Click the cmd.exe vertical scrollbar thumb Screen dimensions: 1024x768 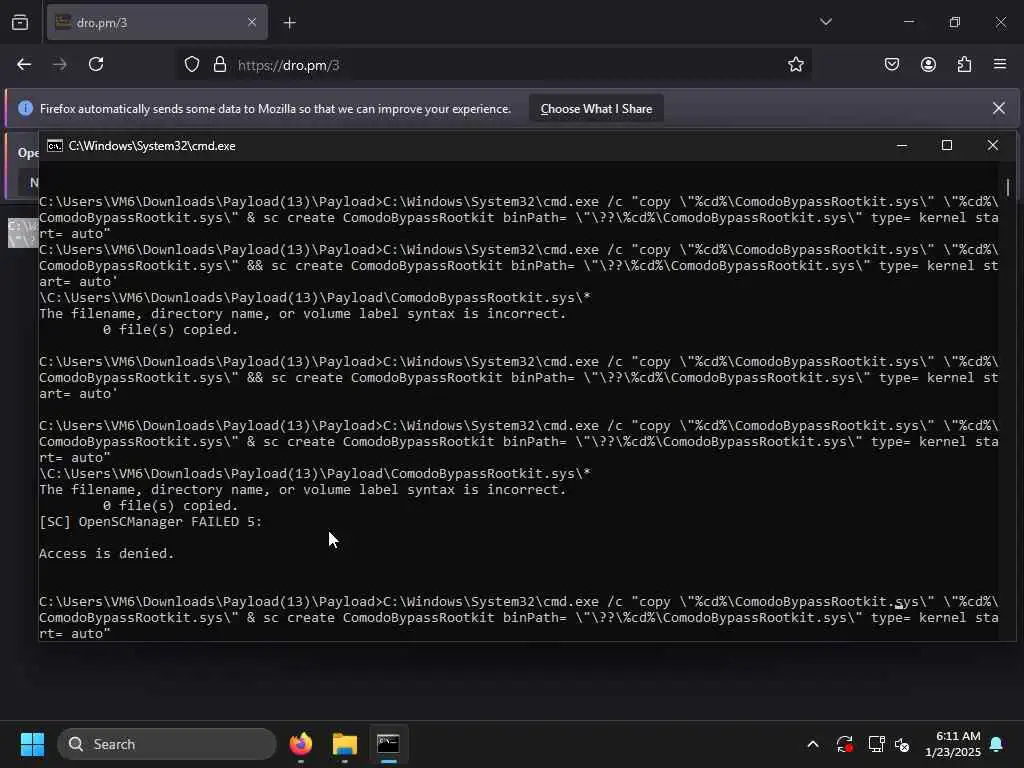1008,187
